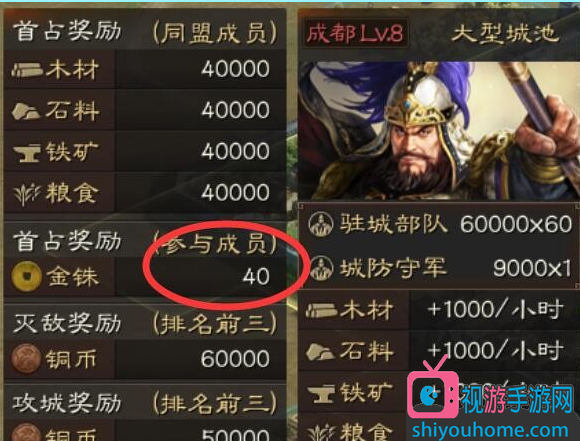This screenshot has height=441, width=580.
Task: Click the garrison troops (驻城部队) soldier icon
Action: 321,224
